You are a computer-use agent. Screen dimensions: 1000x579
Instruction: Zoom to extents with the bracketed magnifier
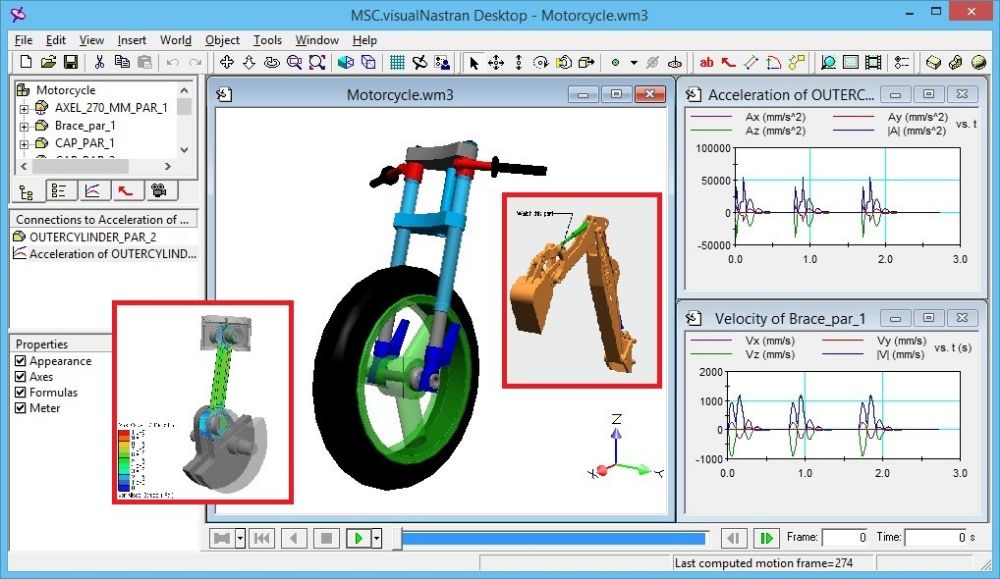point(317,62)
